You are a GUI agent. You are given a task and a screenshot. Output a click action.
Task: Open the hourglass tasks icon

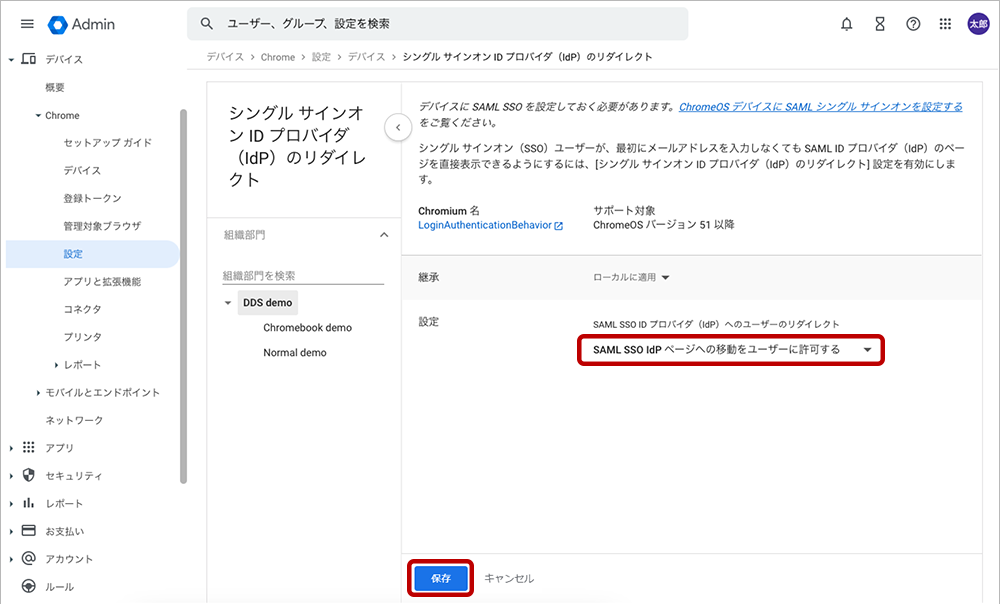pyautogui.click(x=880, y=24)
